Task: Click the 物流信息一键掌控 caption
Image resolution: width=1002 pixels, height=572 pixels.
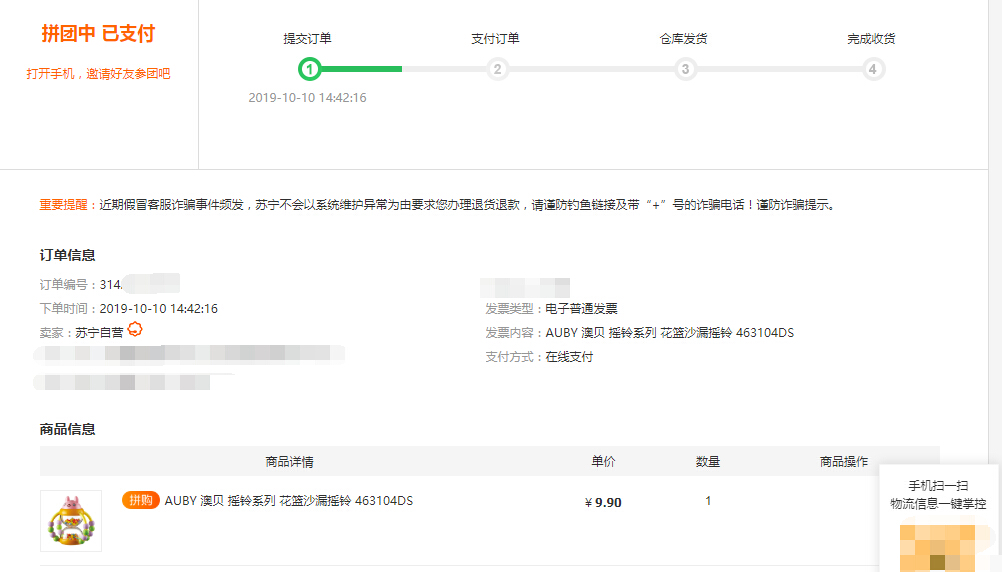Action: click(938, 504)
